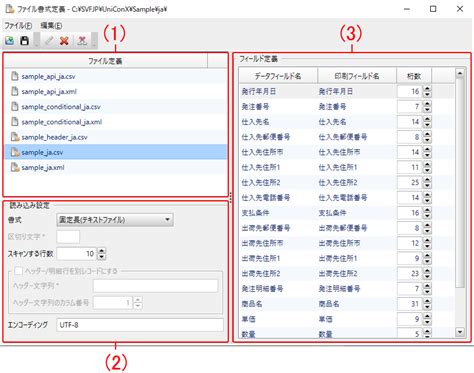This screenshot has height=373, width=474.
Task: Click the ヘッダー文字列のカラム番号 number field
Action: 112,303
